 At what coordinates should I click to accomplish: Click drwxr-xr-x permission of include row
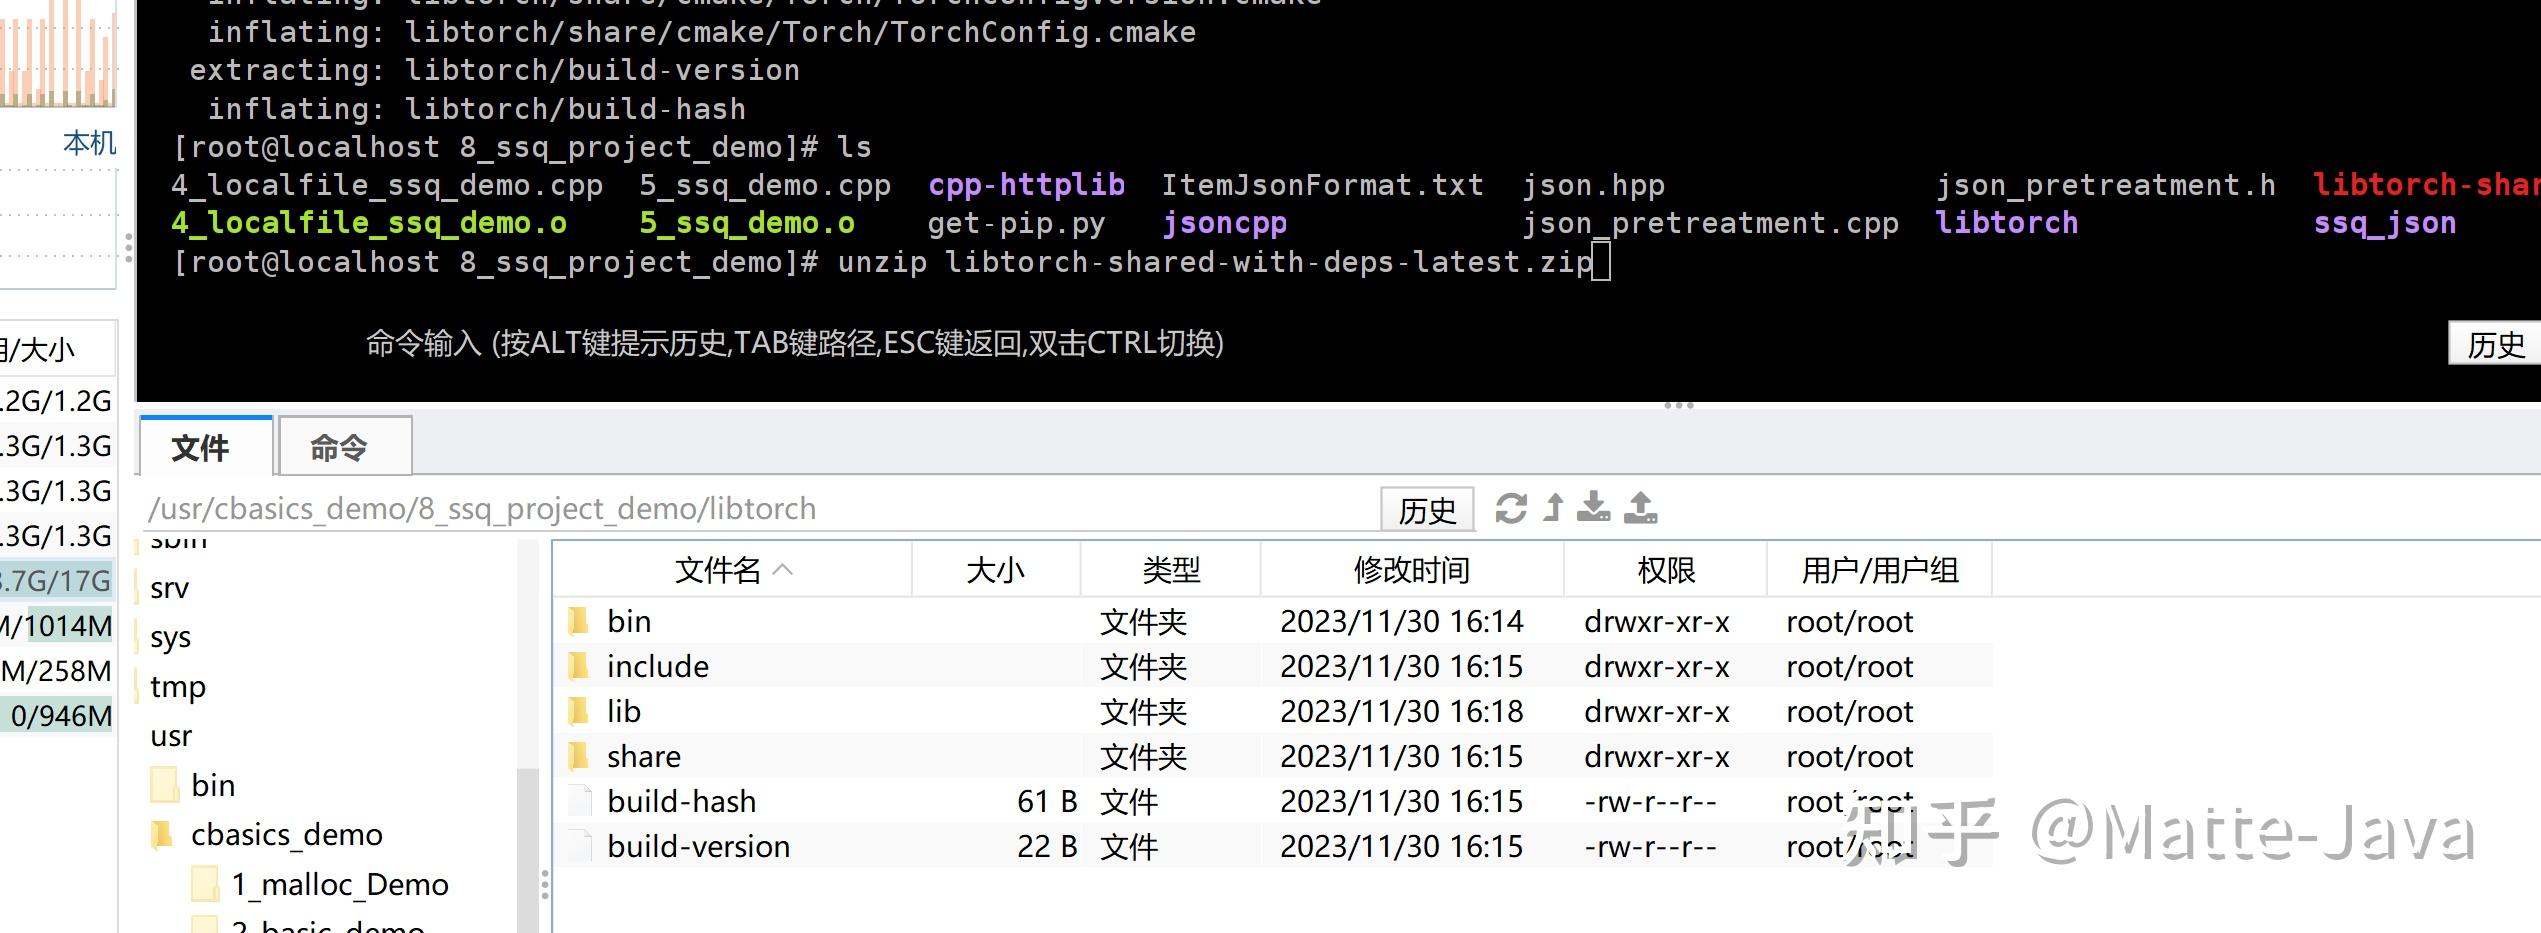click(1656, 666)
